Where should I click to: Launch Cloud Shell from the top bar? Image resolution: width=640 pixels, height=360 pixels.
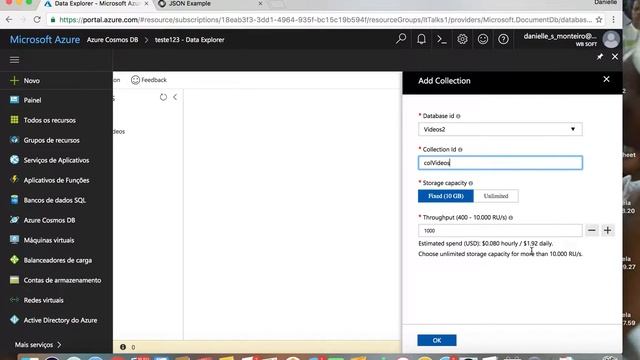point(442,40)
